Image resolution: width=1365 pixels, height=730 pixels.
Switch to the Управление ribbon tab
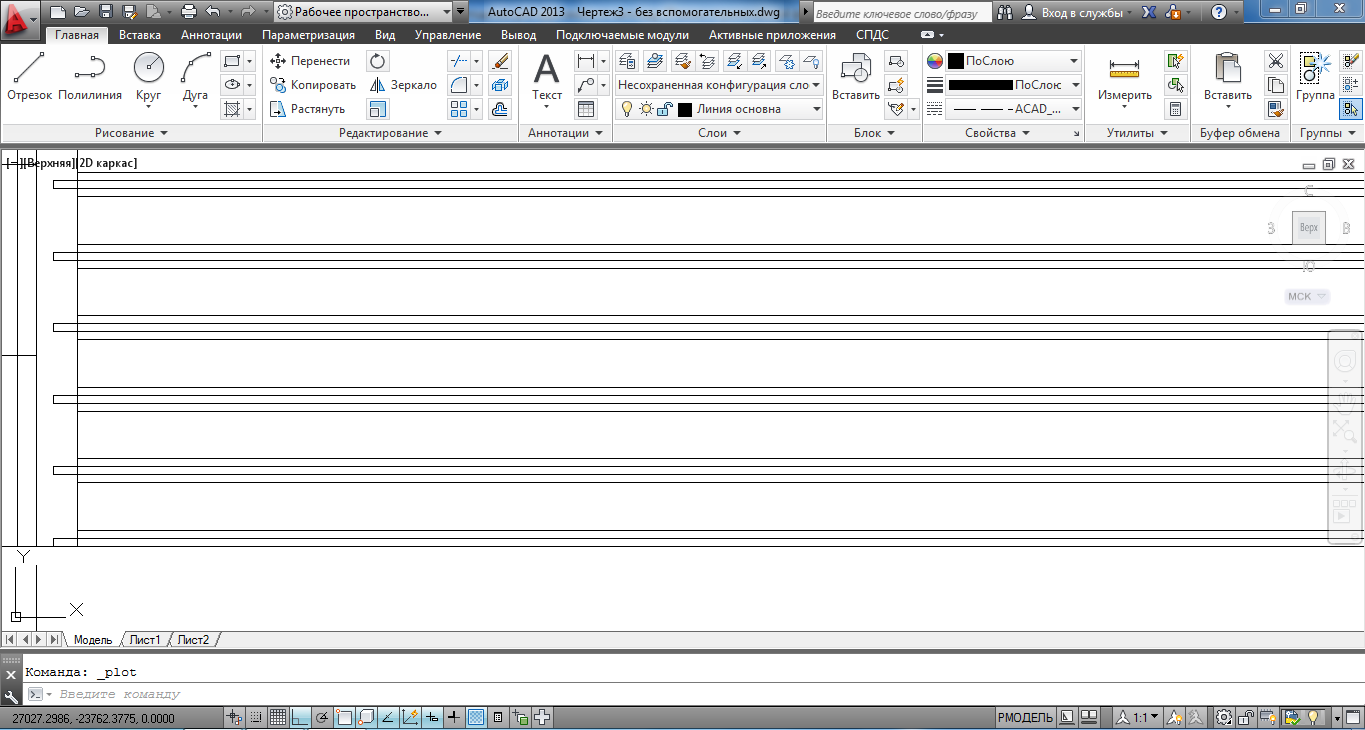448,35
